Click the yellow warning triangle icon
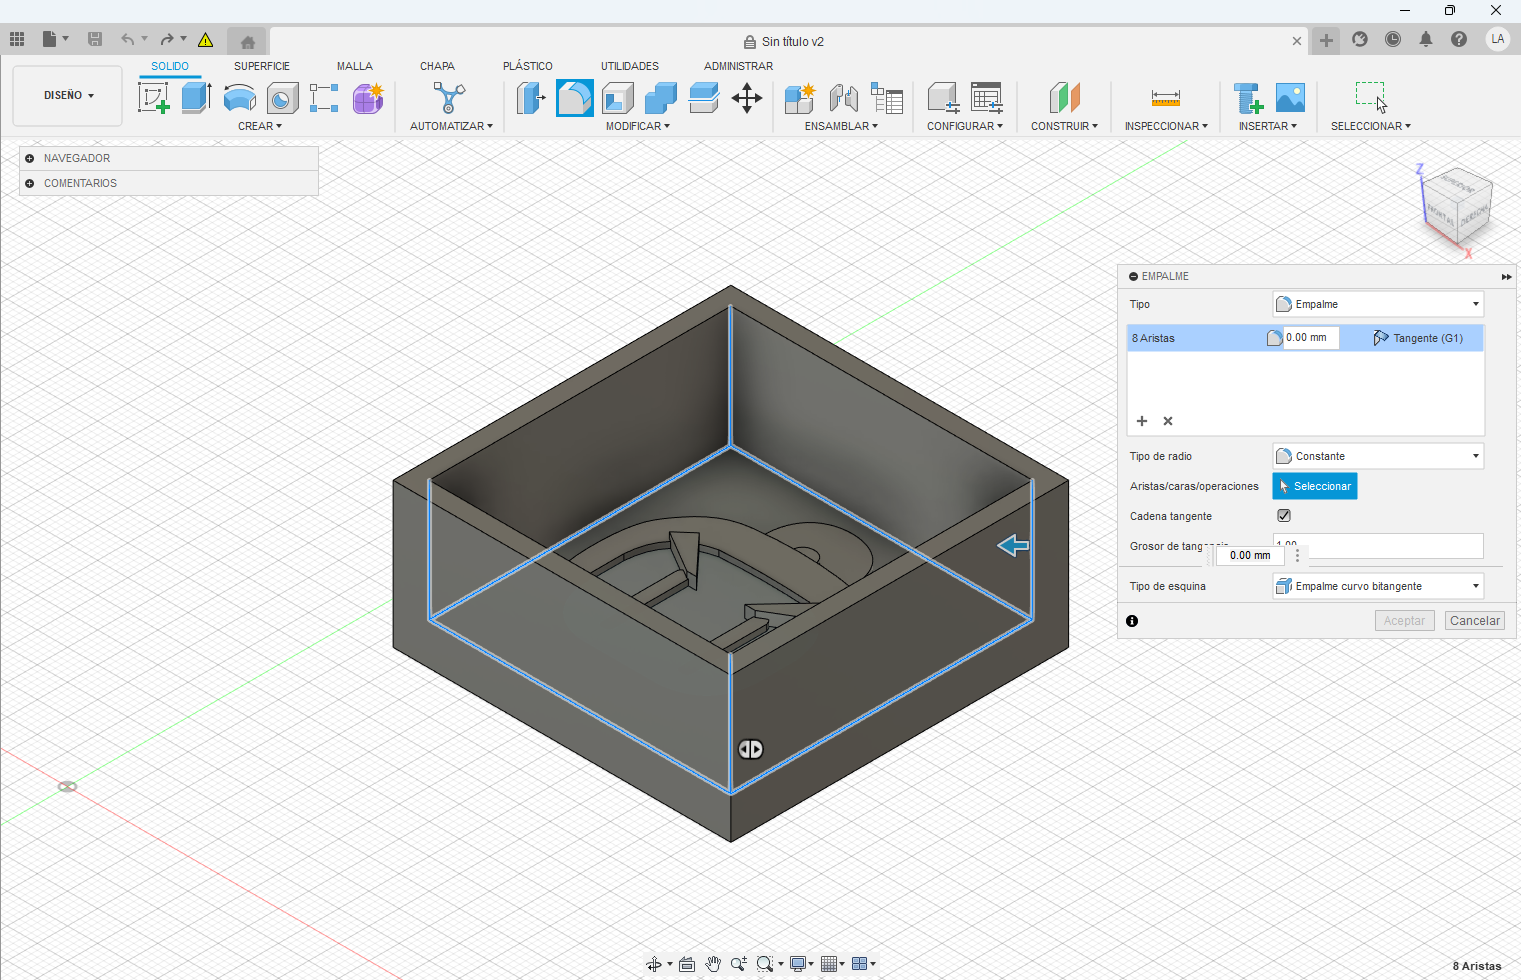 [205, 40]
